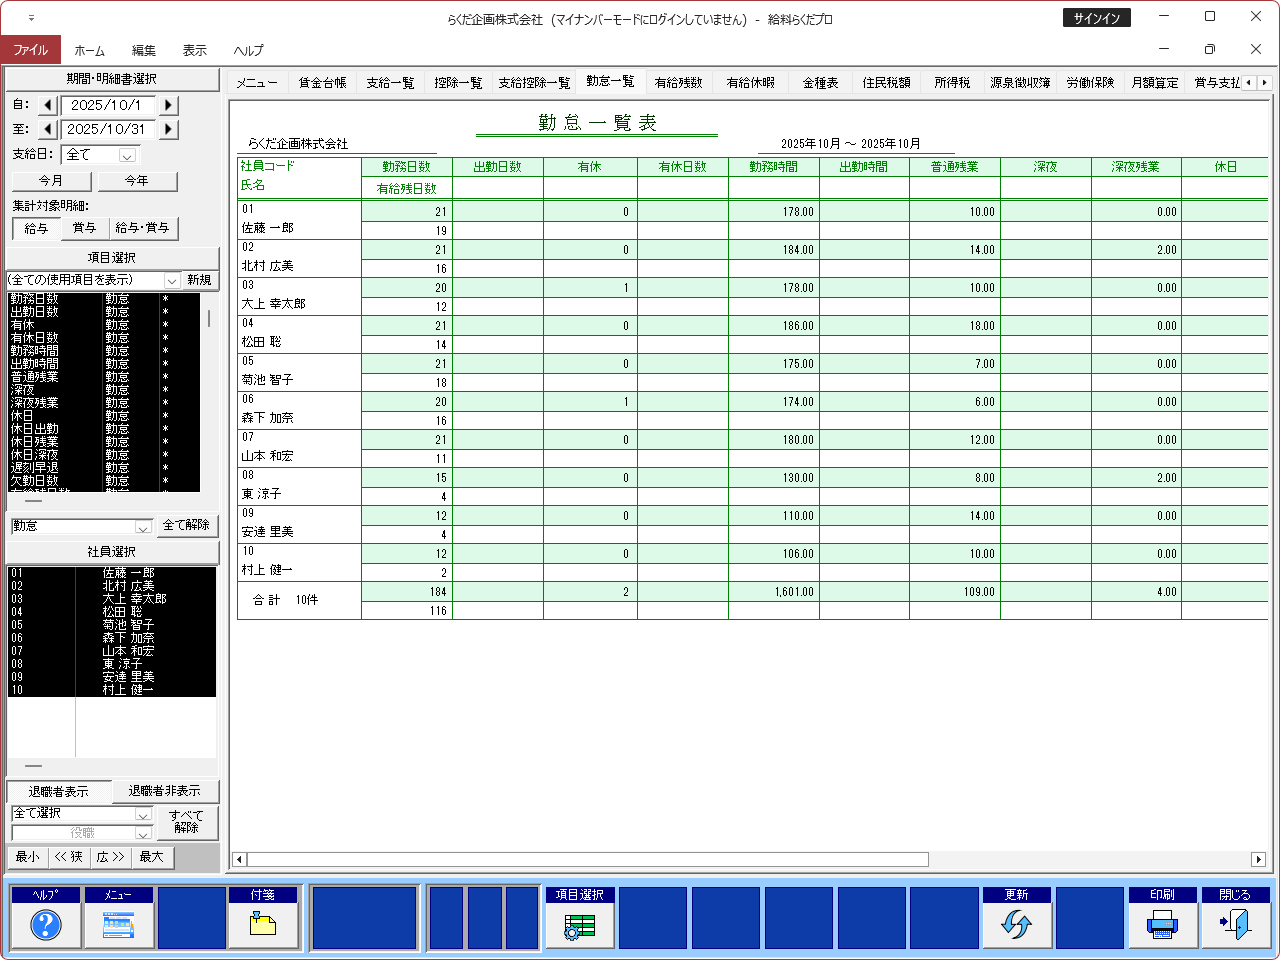Screen dimensions: 1280x960
Task: Open the ファイル menu
Action: point(30,50)
